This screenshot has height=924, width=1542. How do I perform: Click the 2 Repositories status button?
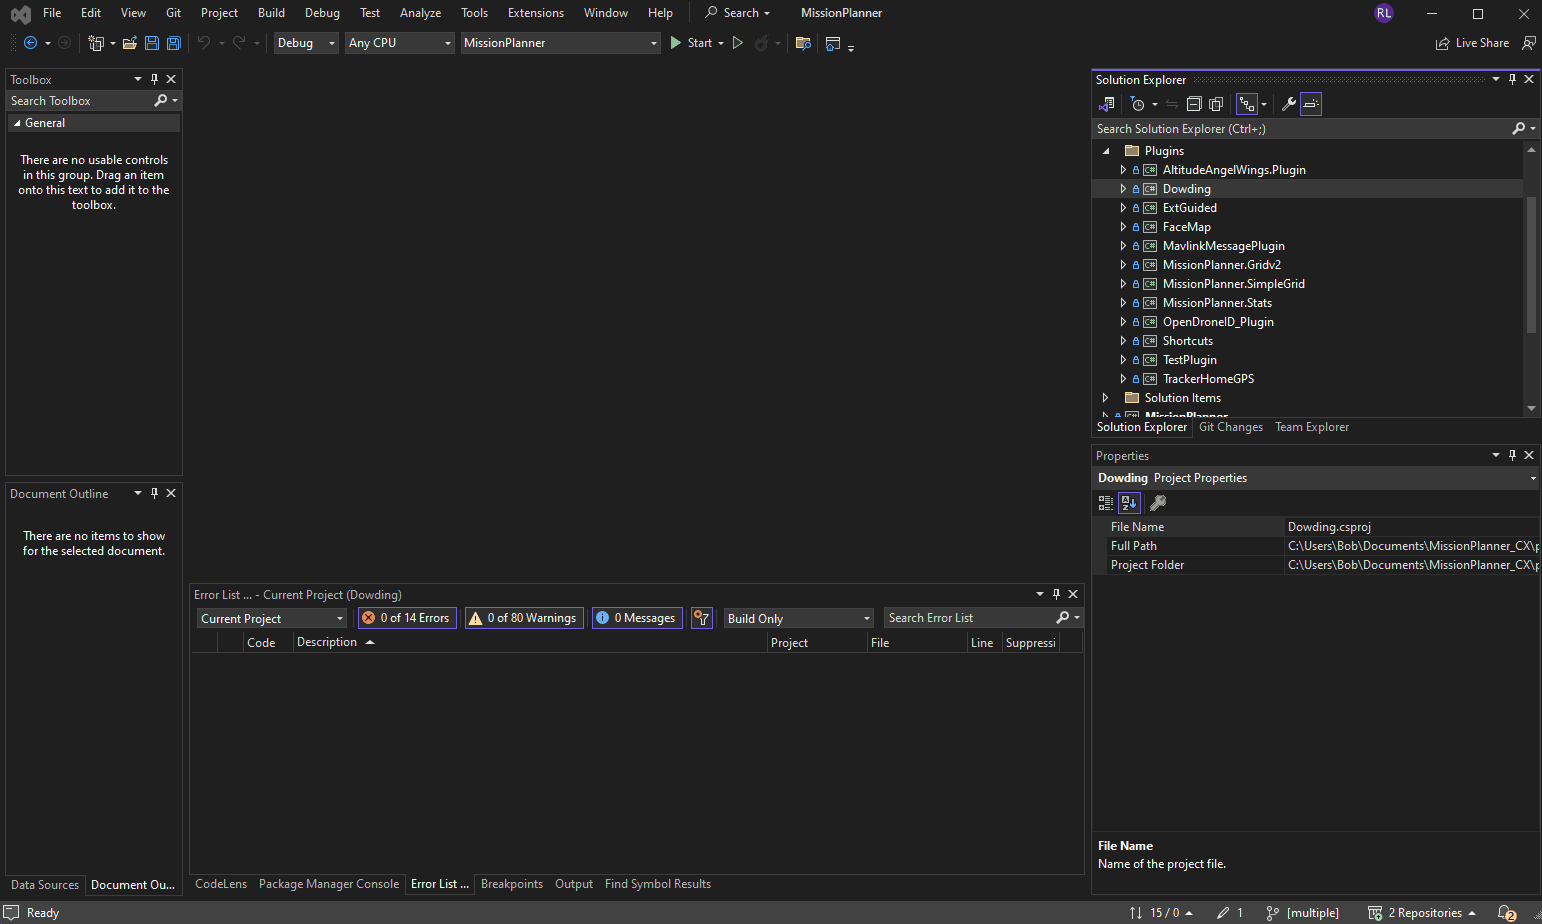pos(1421,913)
